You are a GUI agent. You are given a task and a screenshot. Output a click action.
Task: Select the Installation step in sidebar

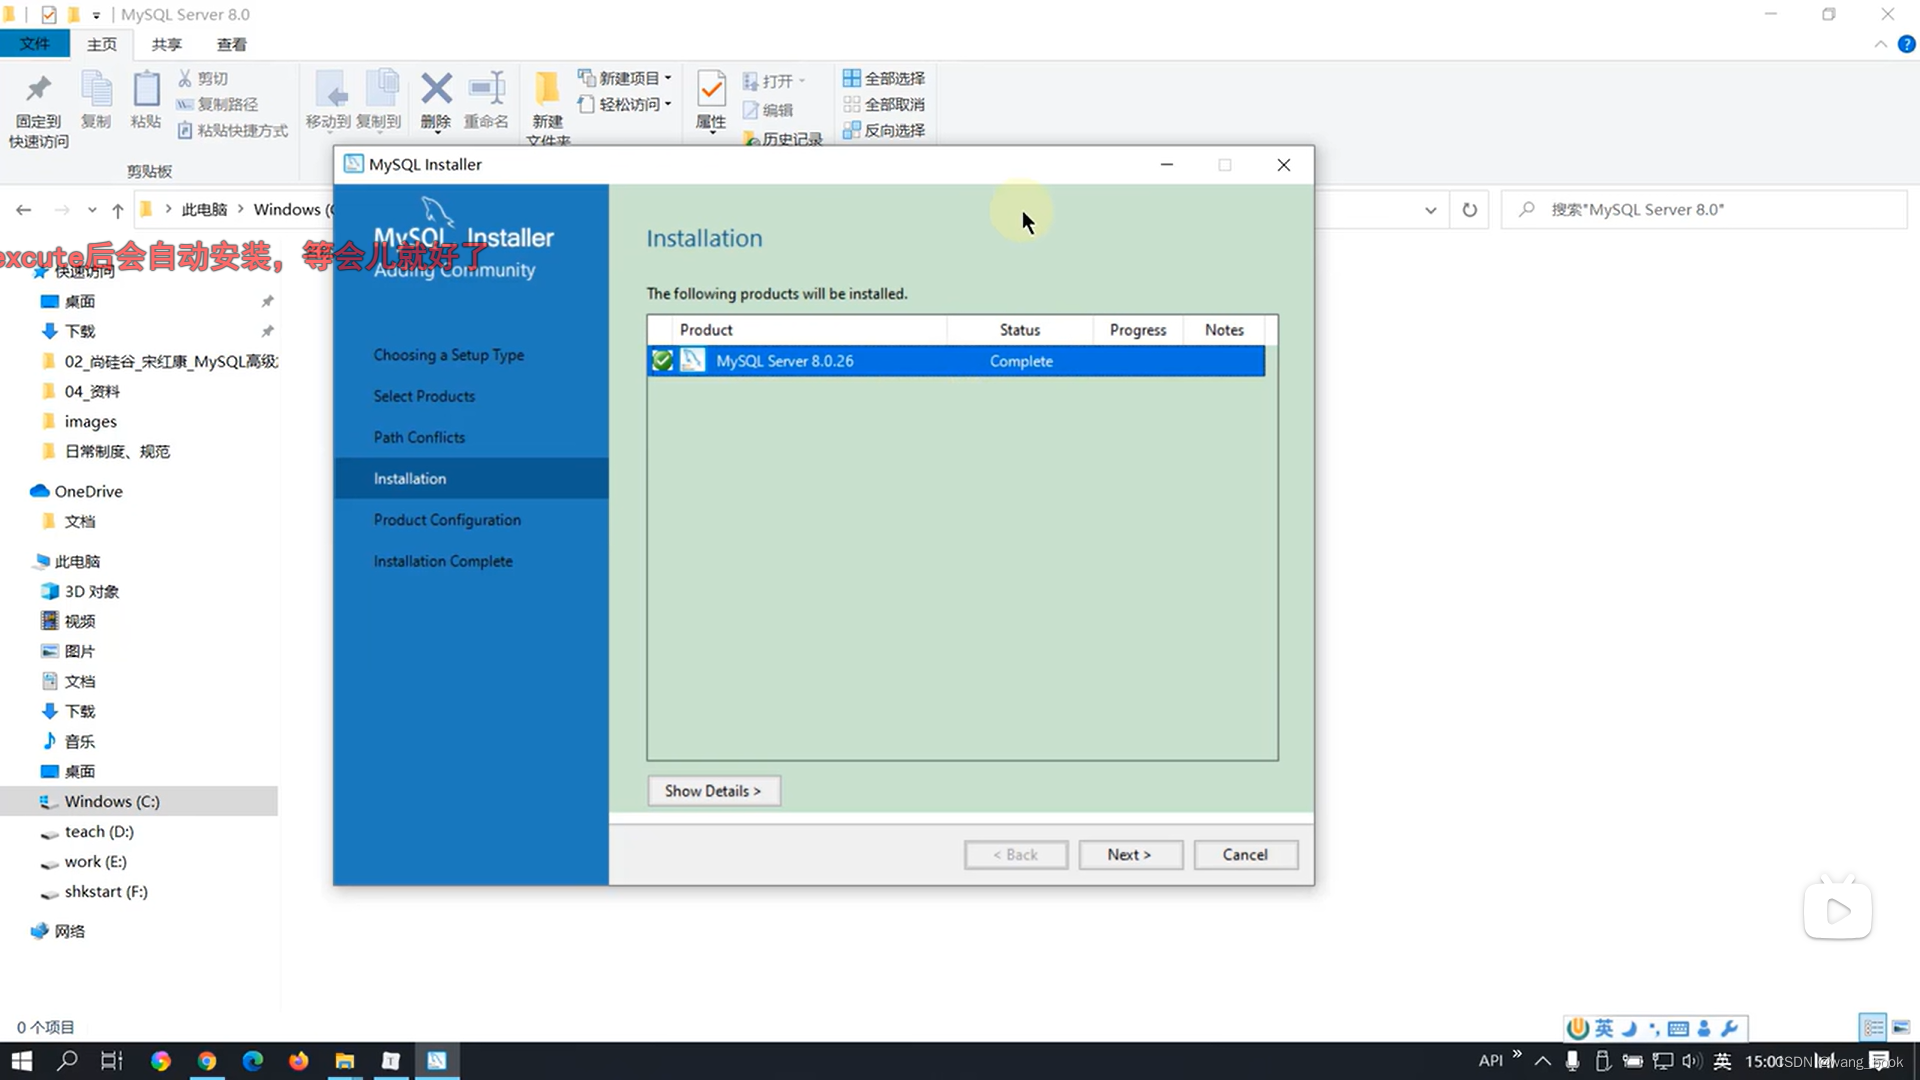(471, 479)
